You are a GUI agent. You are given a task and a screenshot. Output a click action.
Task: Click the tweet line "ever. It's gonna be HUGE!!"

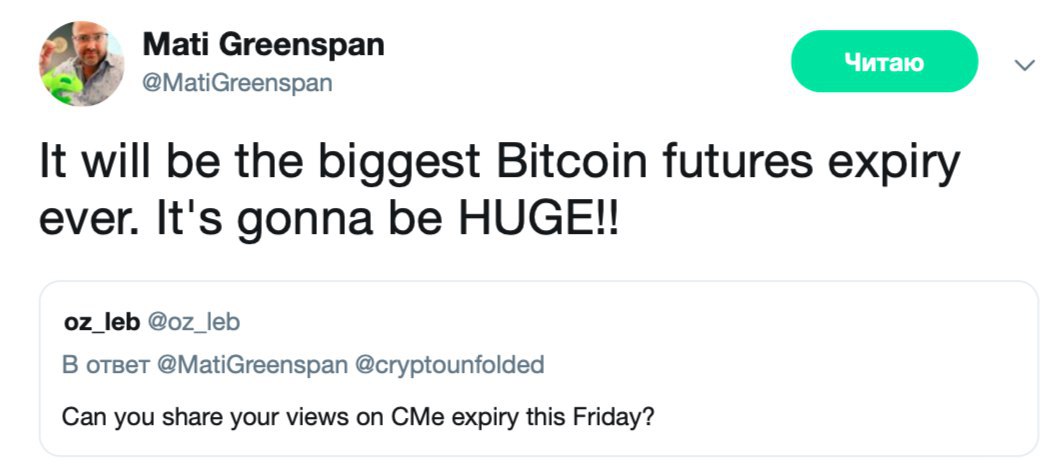[330, 217]
